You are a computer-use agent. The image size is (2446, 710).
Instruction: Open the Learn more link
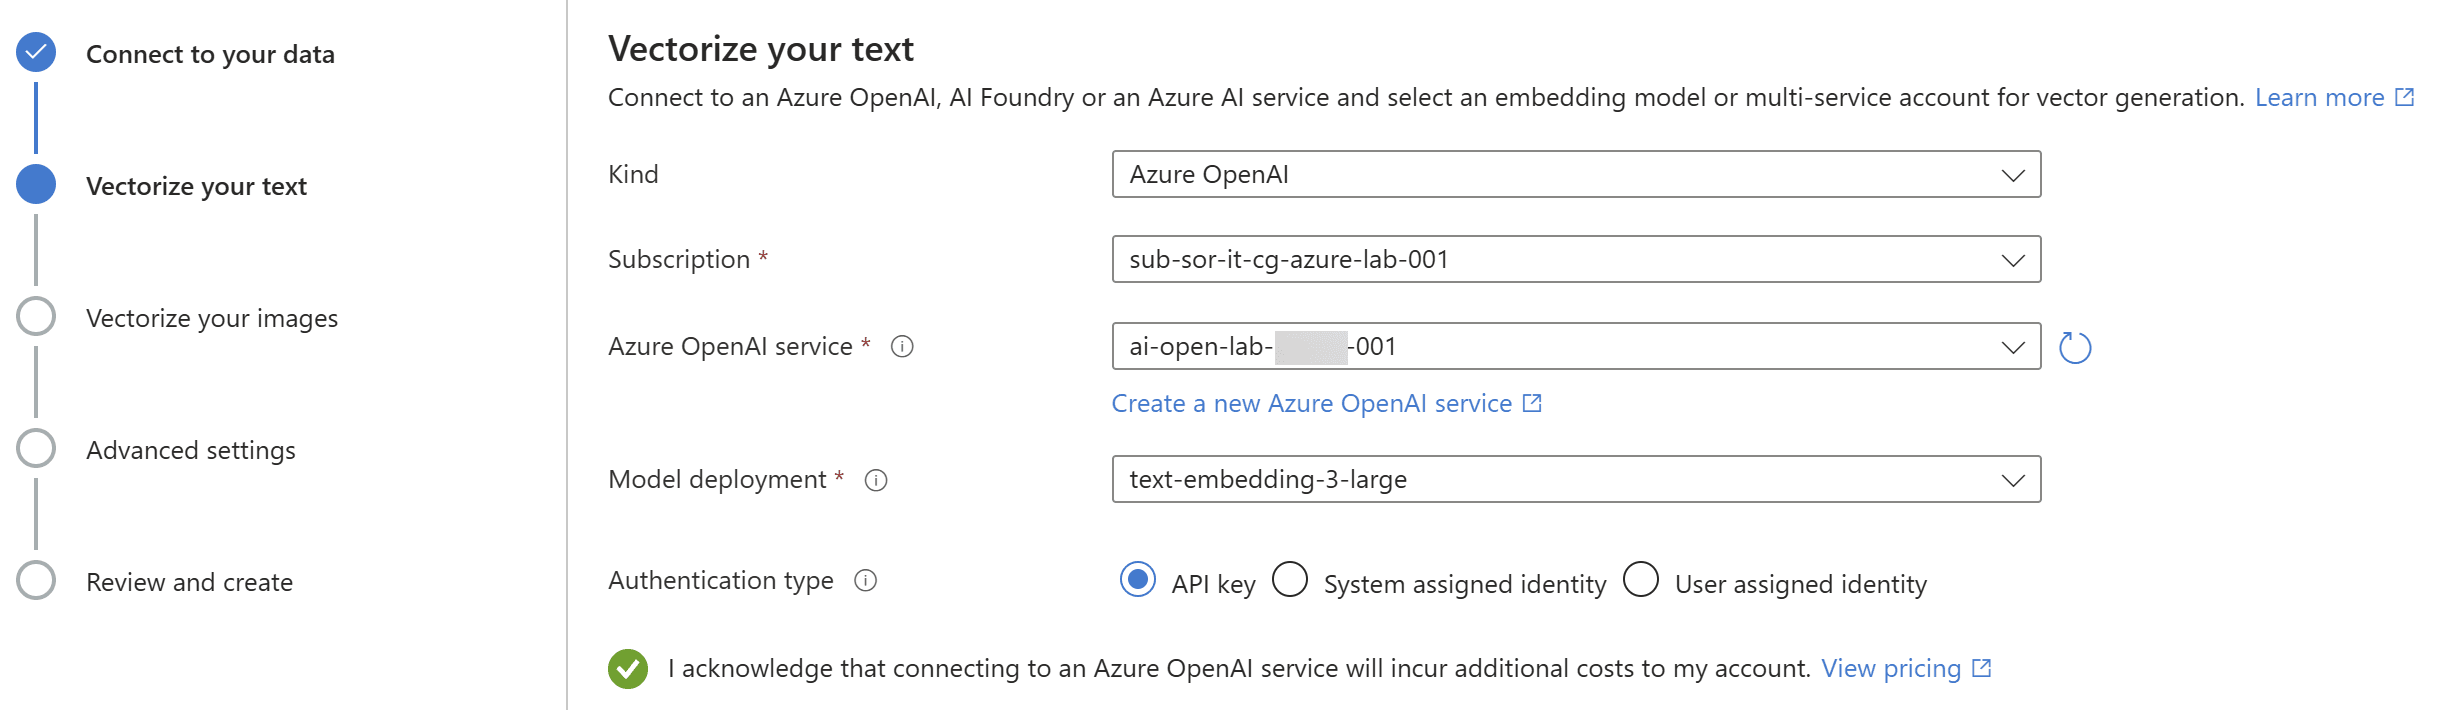[x=2319, y=97]
